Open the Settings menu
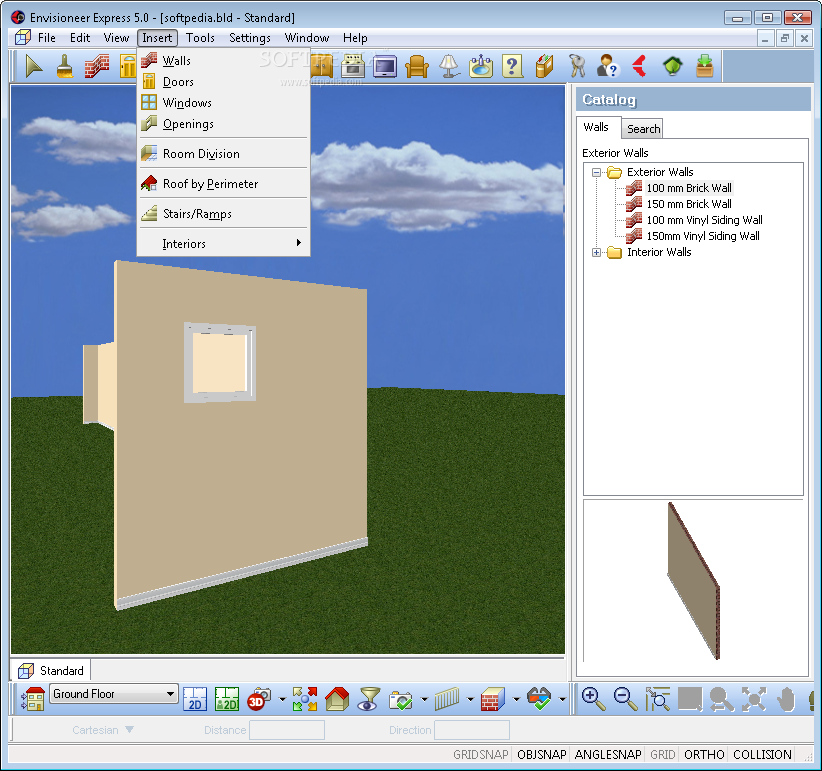 tap(250, 38)
